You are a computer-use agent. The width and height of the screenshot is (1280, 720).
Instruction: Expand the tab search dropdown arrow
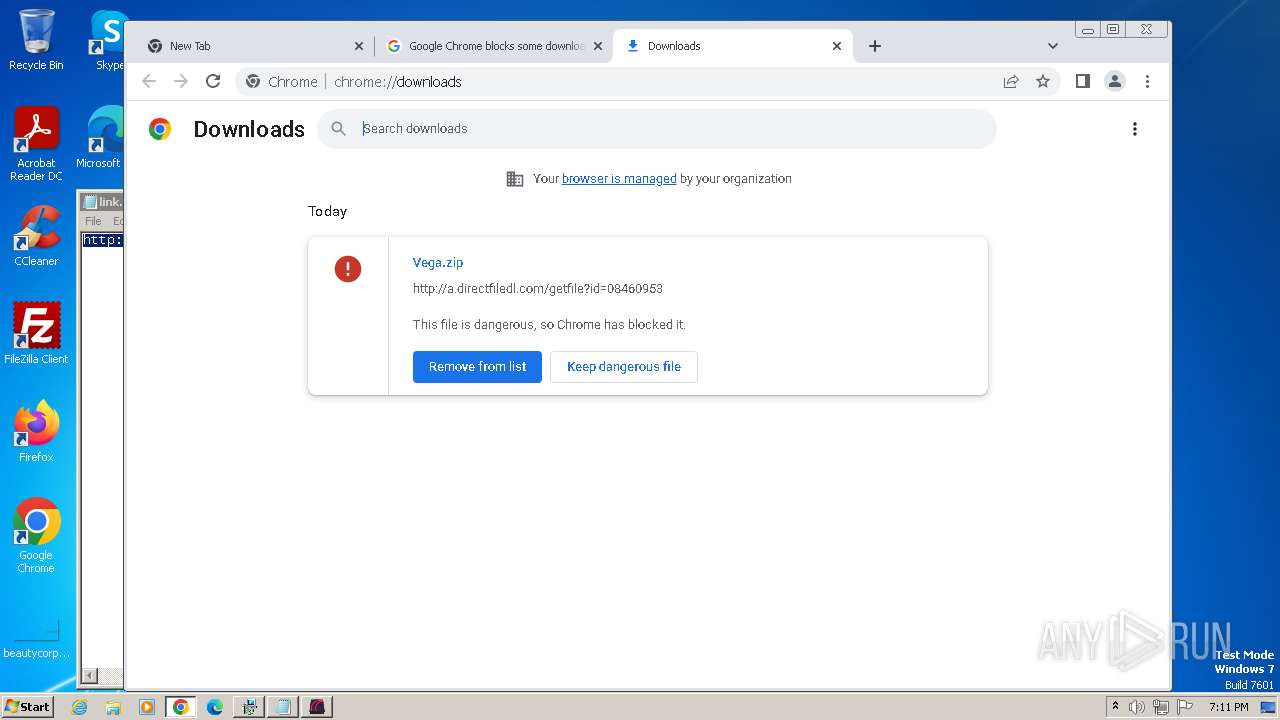pyautogui.click(x=1052, y=46)
